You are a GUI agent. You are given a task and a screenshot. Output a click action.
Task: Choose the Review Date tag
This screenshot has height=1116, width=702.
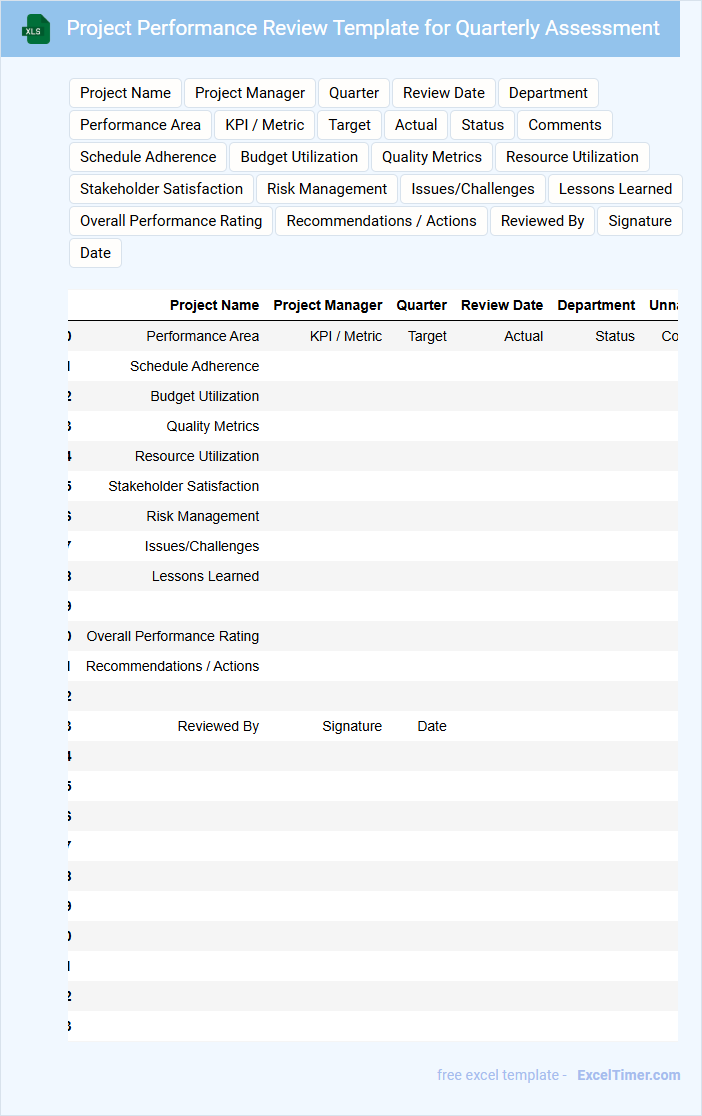(444, 93)
